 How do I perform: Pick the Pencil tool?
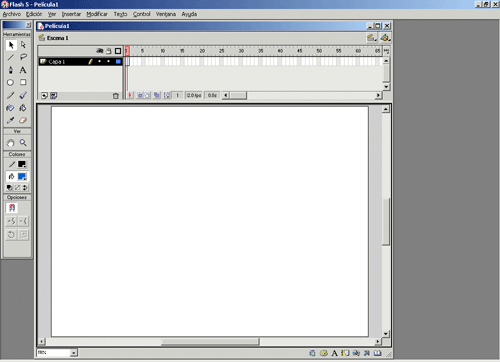tap(11, 95)
